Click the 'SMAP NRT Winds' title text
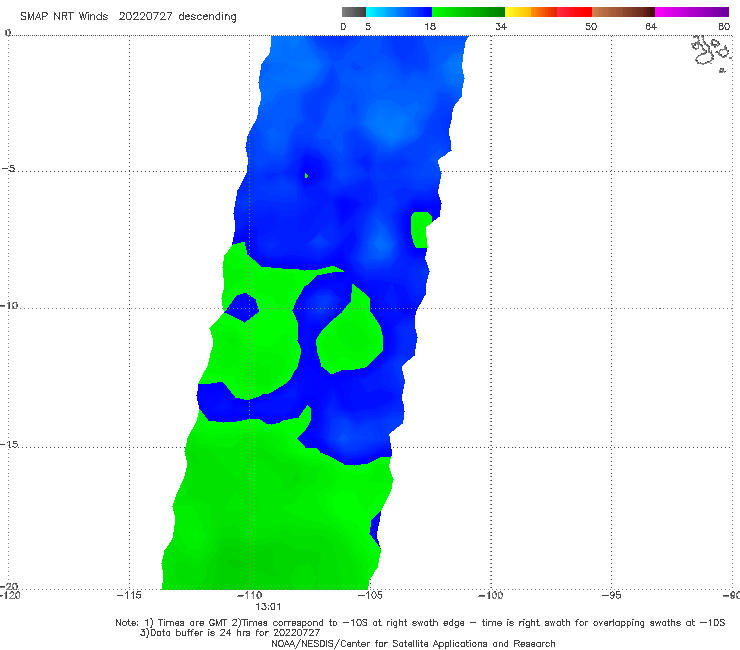Viewport: 740px width, 650px height. [64, 17]
